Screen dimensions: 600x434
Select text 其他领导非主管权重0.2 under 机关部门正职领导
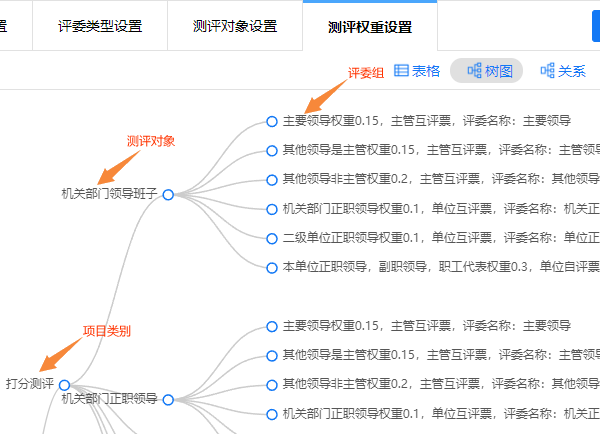[x=346, y=384]
